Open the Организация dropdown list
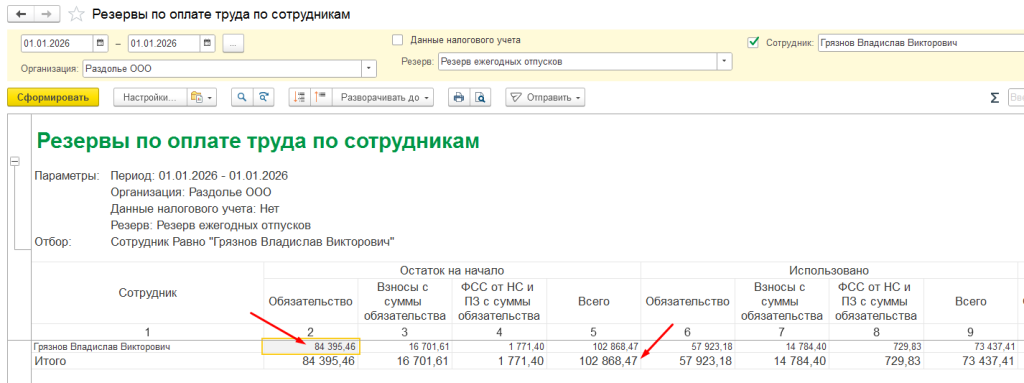The width and height of the screenshot is (1024, 383). click(x=370, y=68)
